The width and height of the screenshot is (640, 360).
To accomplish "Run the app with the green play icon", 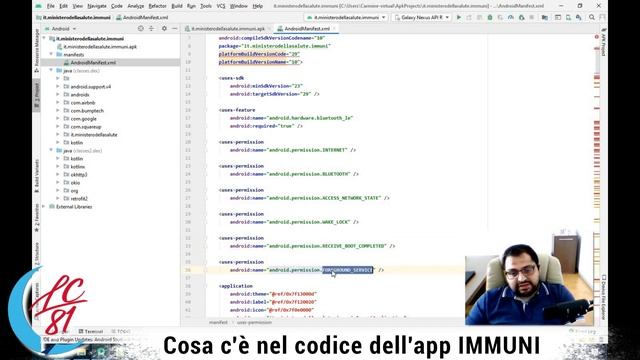I will (x=459, y=18).
